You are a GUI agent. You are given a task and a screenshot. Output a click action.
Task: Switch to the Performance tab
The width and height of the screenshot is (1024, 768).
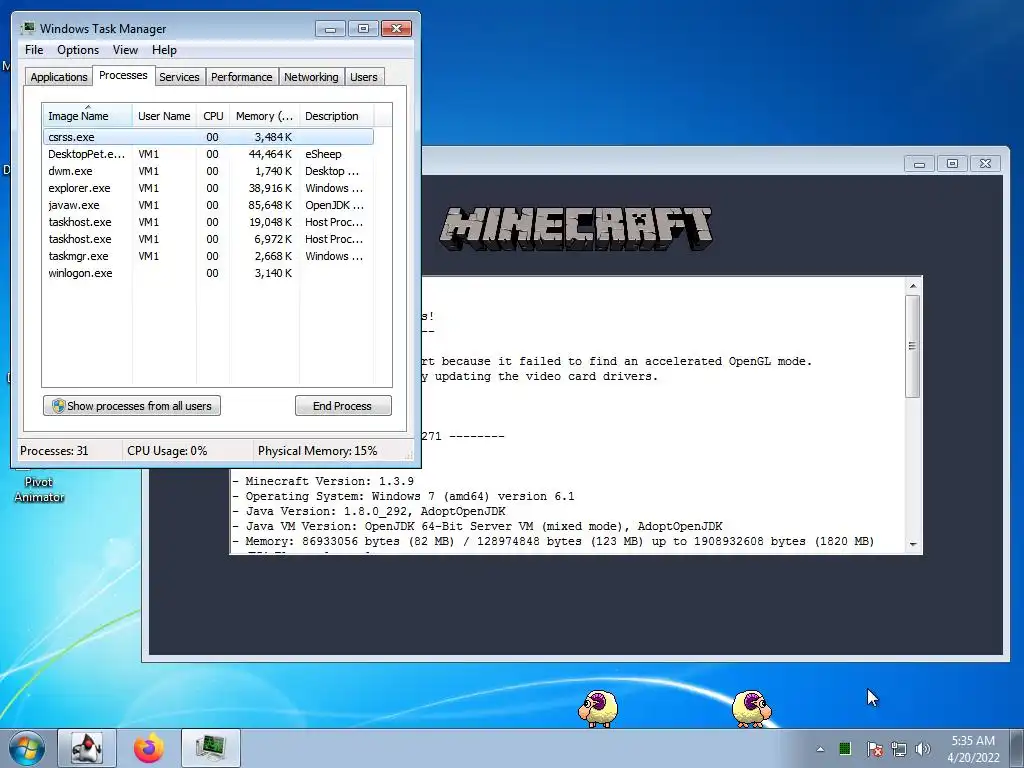pos(242,77)
